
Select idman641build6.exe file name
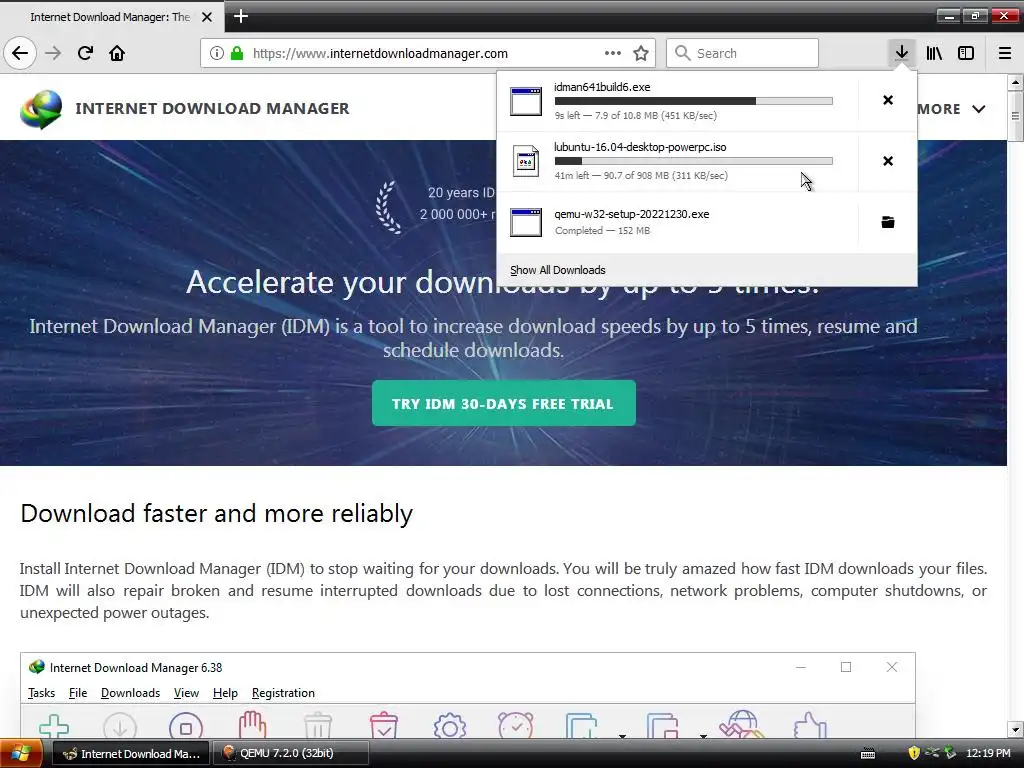pos(601,87)
